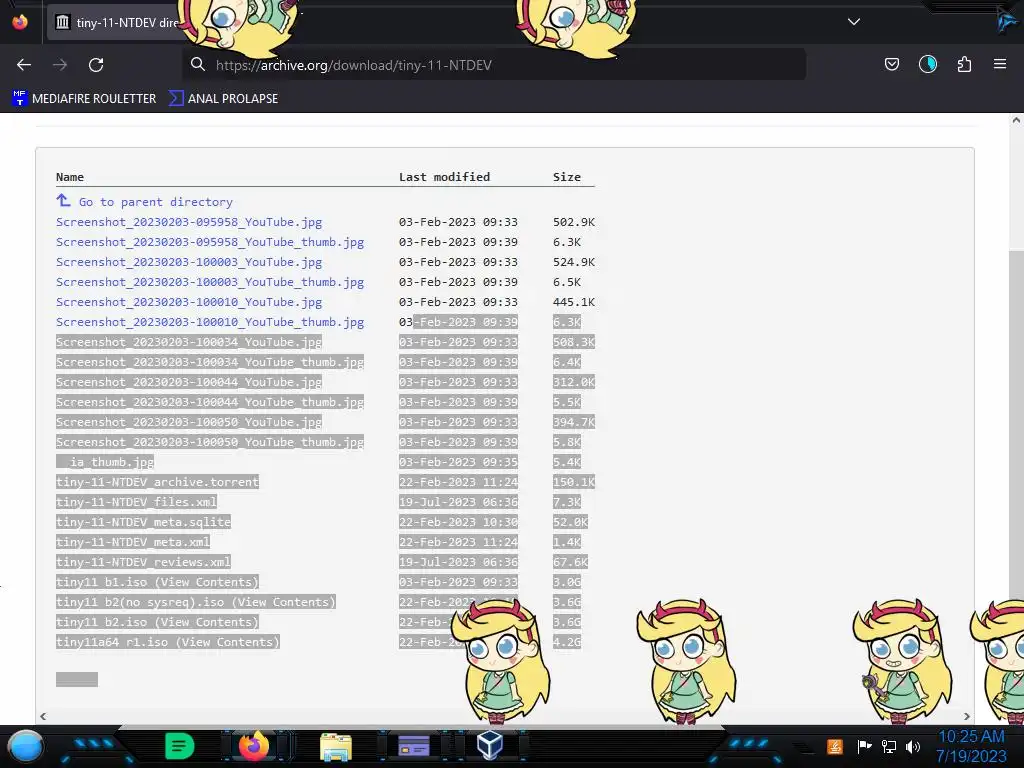Screen dimensions: 1024x768
Task: Open the green notes app in the taskbar
Action: point(180,746)
